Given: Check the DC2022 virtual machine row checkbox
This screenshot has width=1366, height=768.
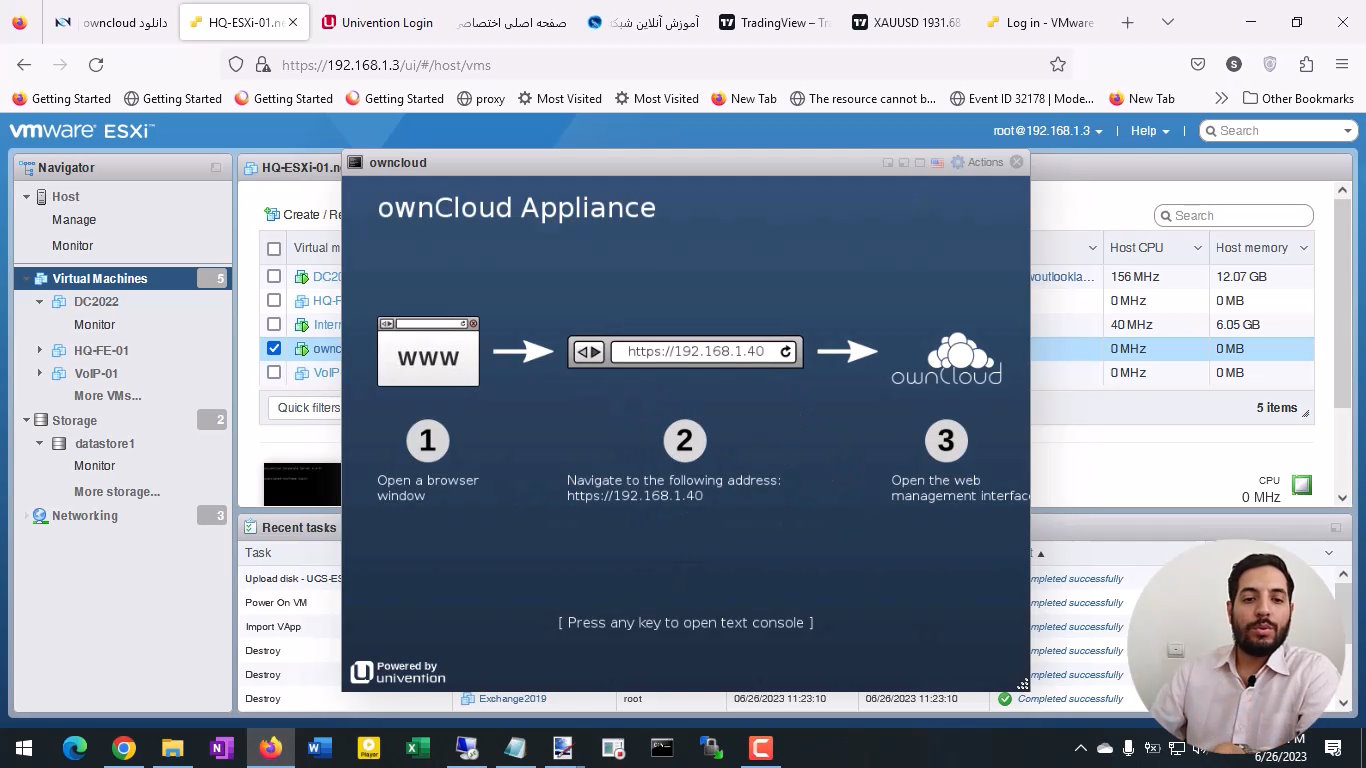Looking at the screenshot, I should click(x=274, y=276).
